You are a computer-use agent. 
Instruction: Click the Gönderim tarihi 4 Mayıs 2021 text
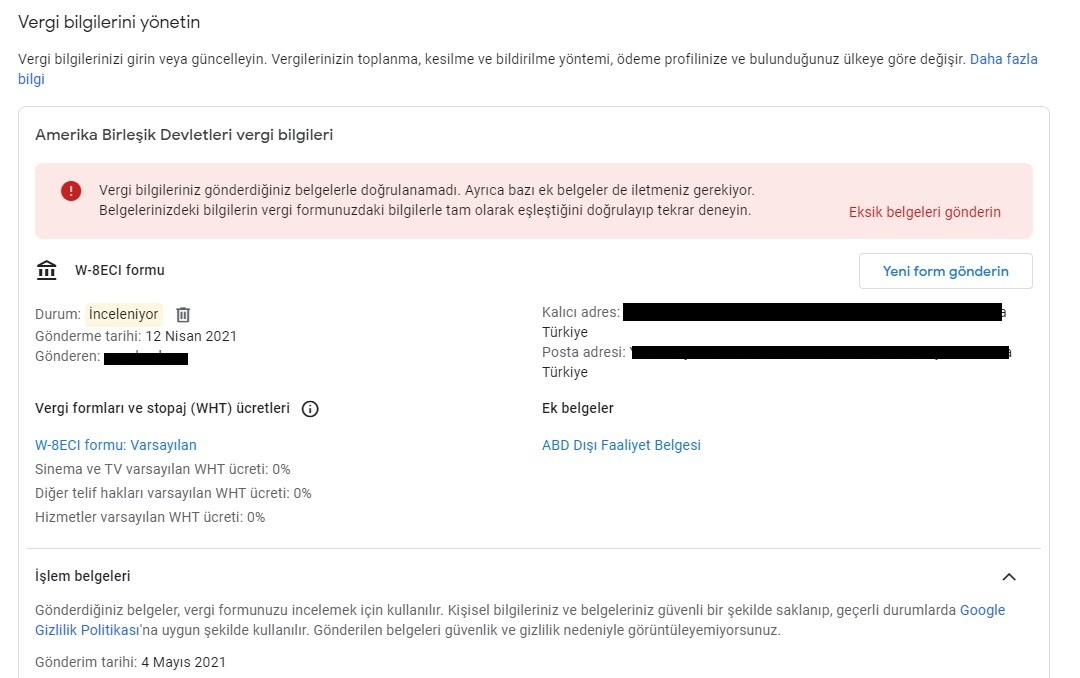pos(130,662)
